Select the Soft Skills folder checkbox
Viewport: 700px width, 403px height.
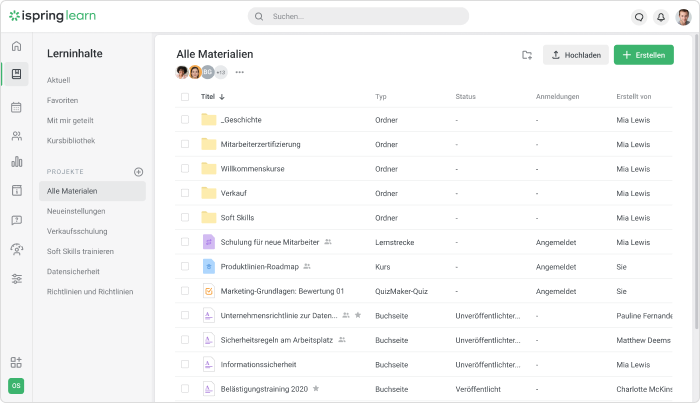point(184,217)
